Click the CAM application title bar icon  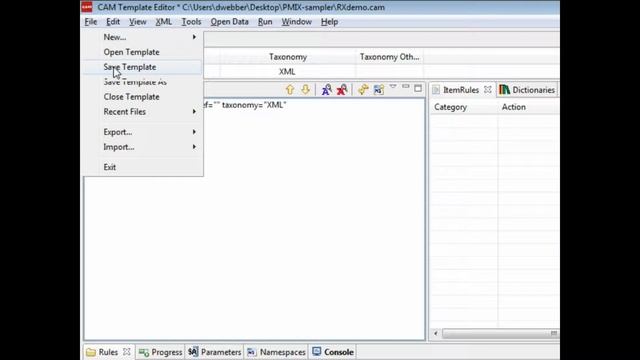[87, 7]
